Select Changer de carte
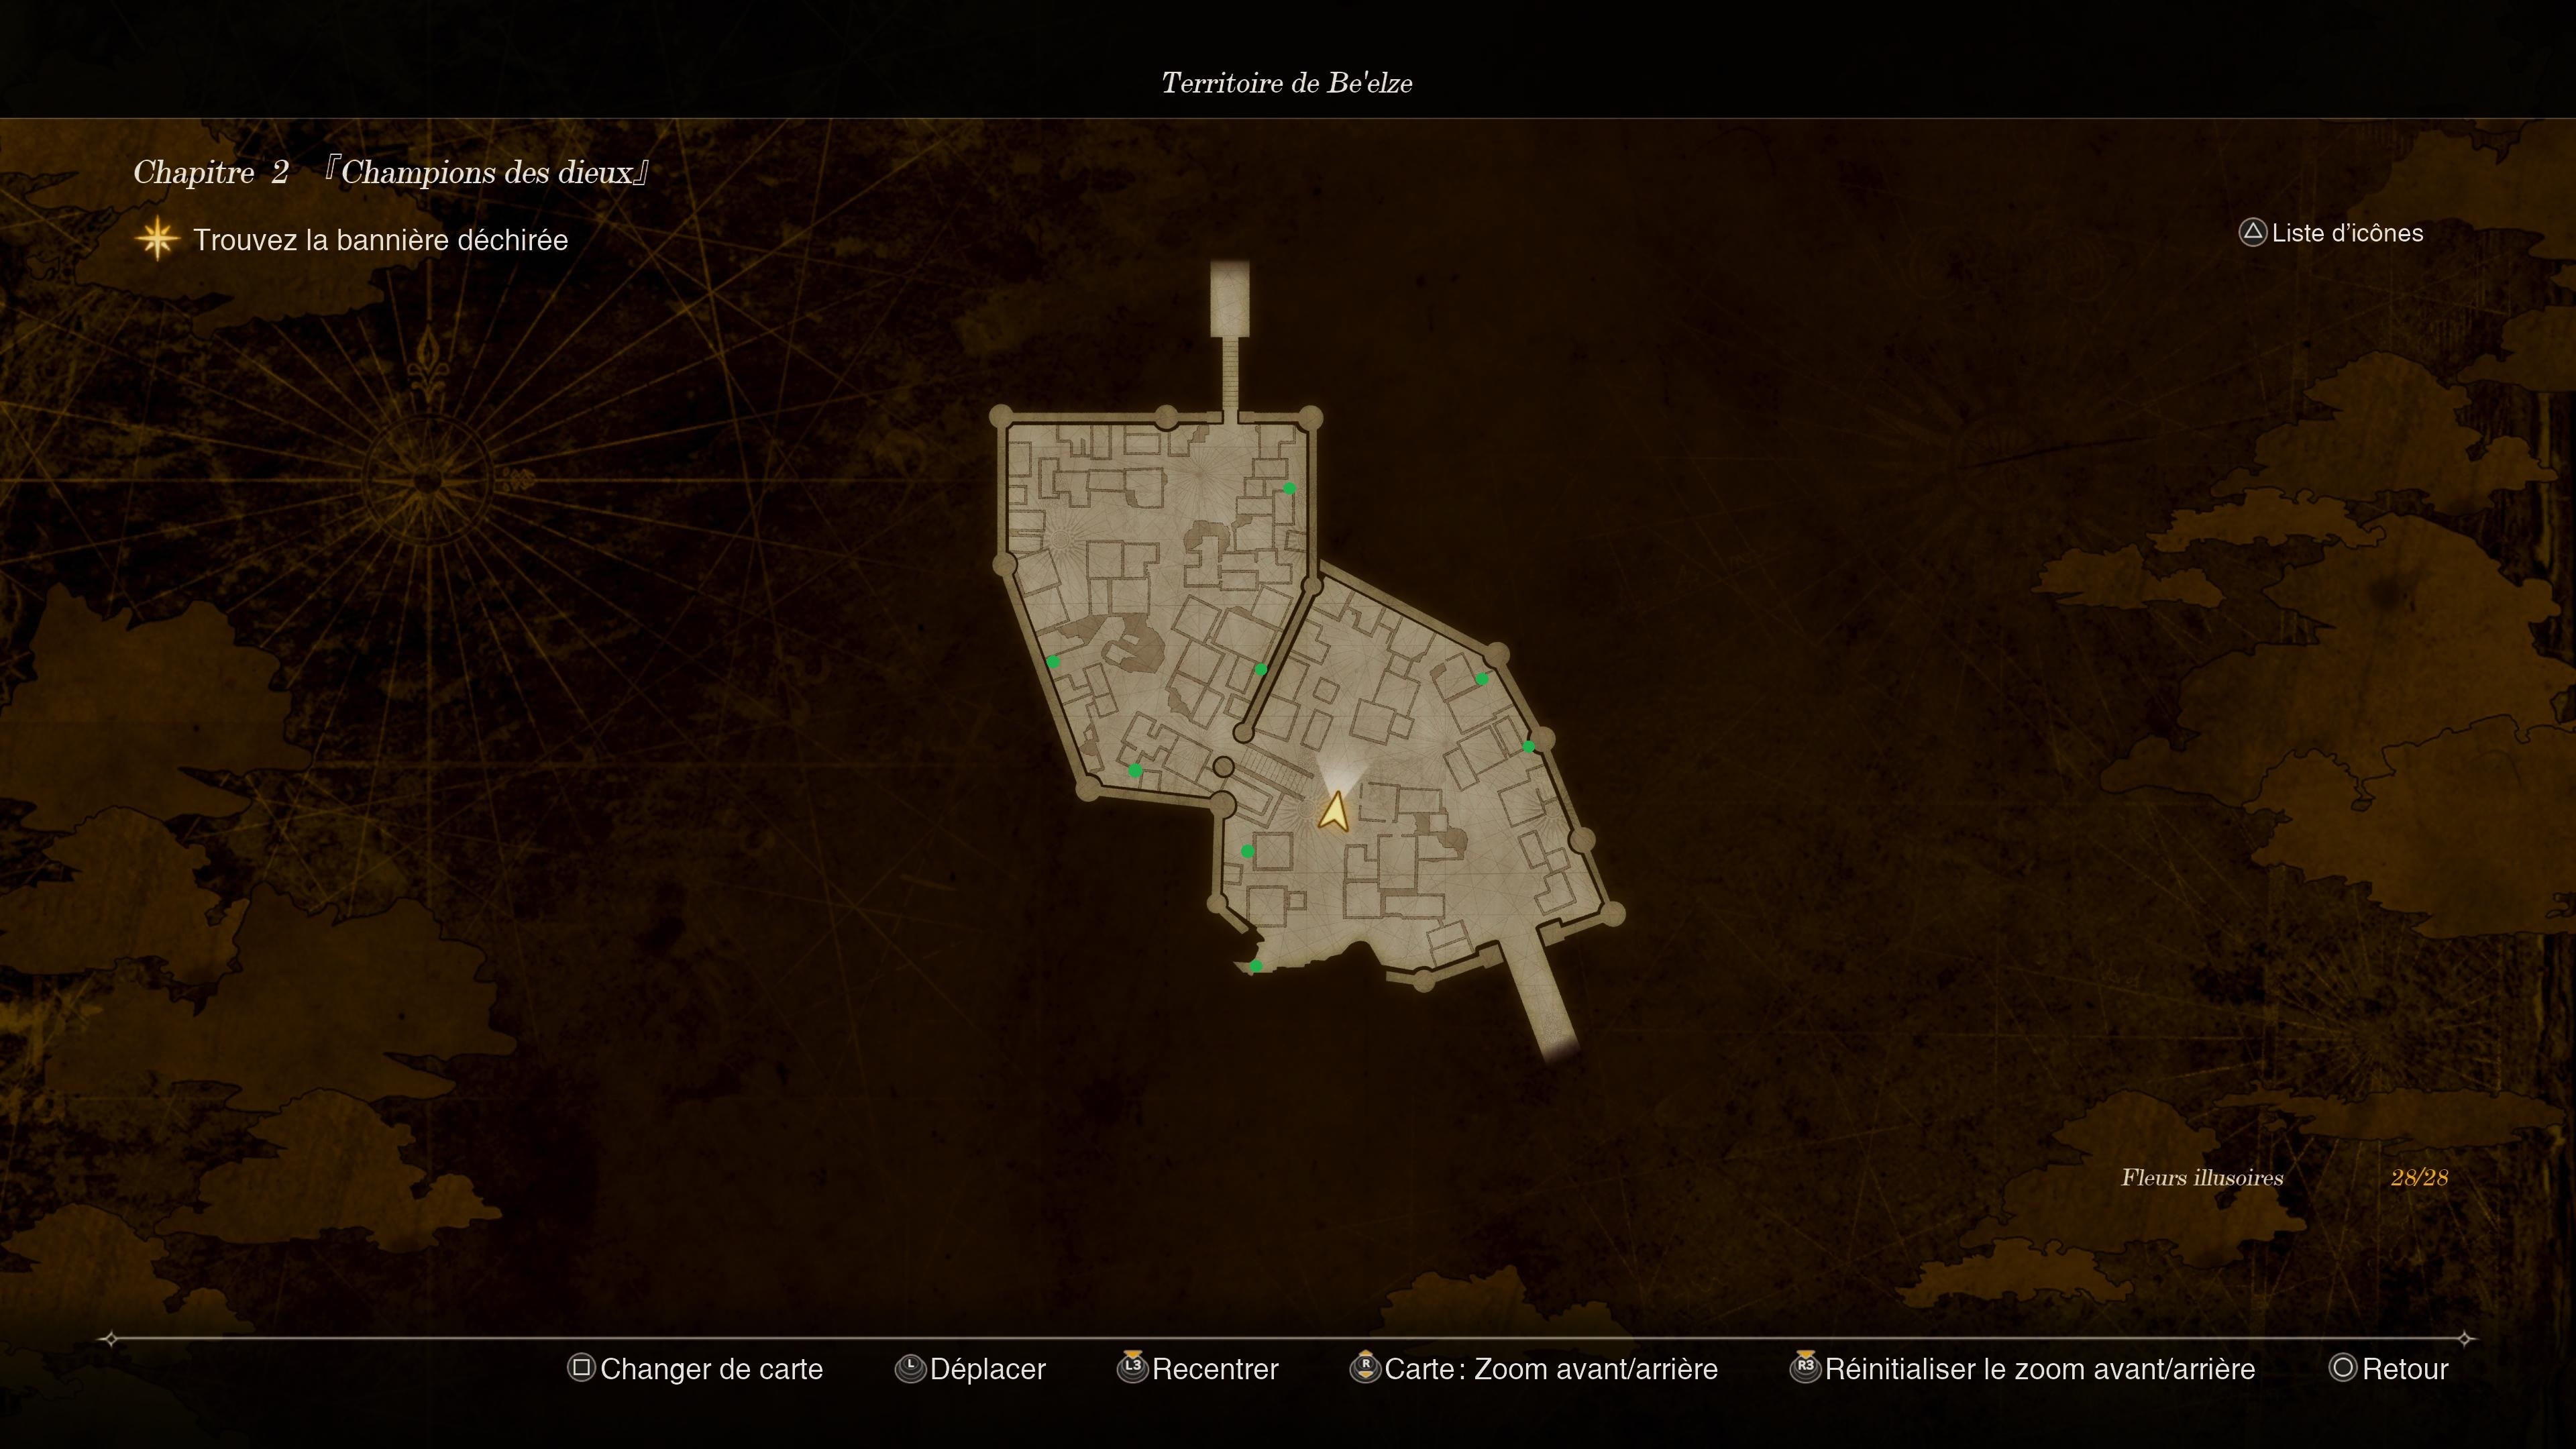 point(711,1369)
